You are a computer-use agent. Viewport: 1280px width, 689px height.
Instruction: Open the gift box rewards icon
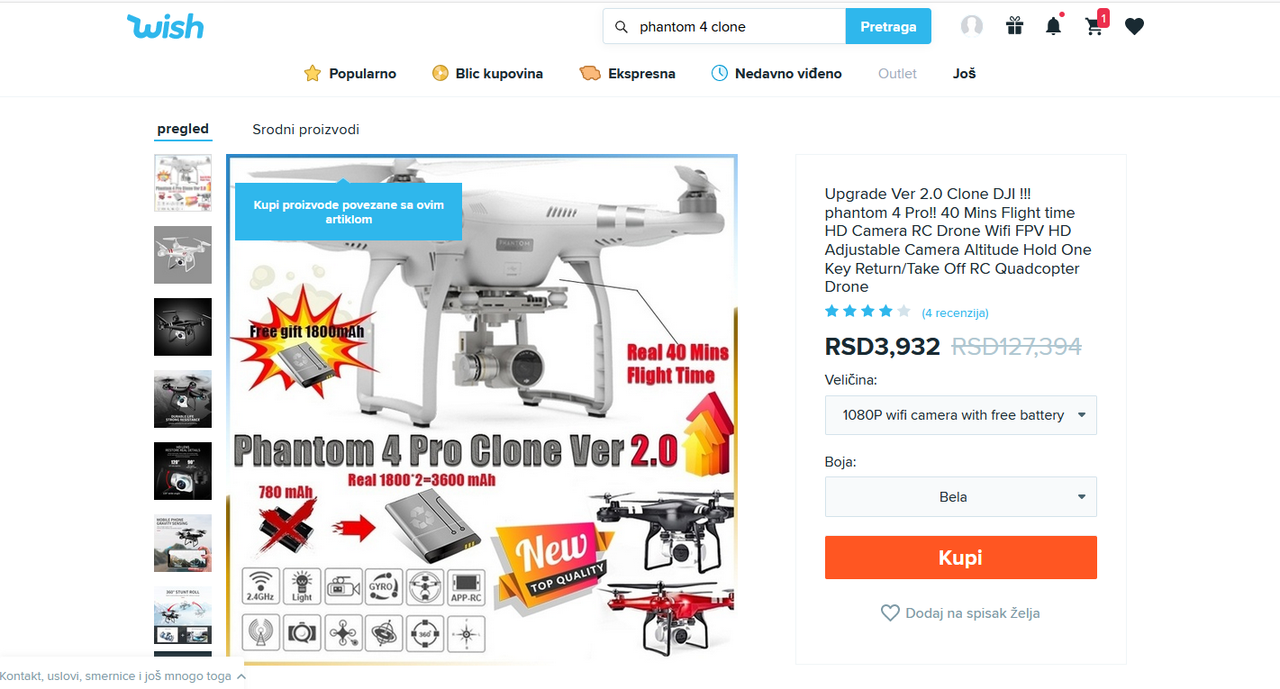pos(1014,26)
